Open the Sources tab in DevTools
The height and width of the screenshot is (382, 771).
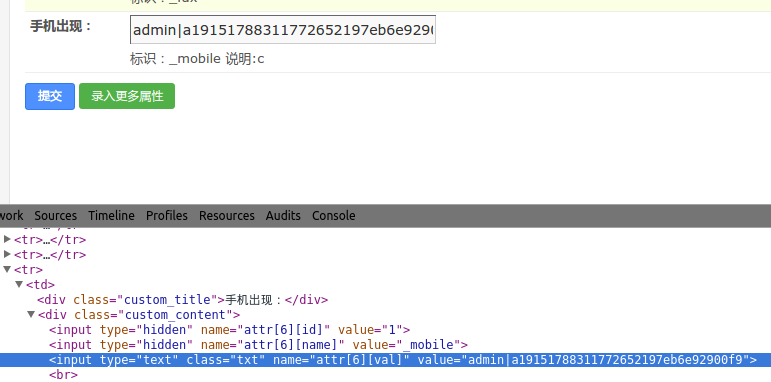pos(56,216)
